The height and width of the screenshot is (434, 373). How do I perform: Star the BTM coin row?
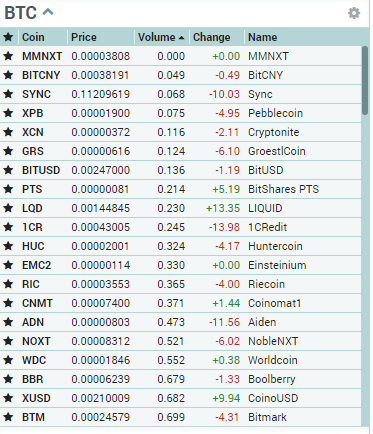8,417
